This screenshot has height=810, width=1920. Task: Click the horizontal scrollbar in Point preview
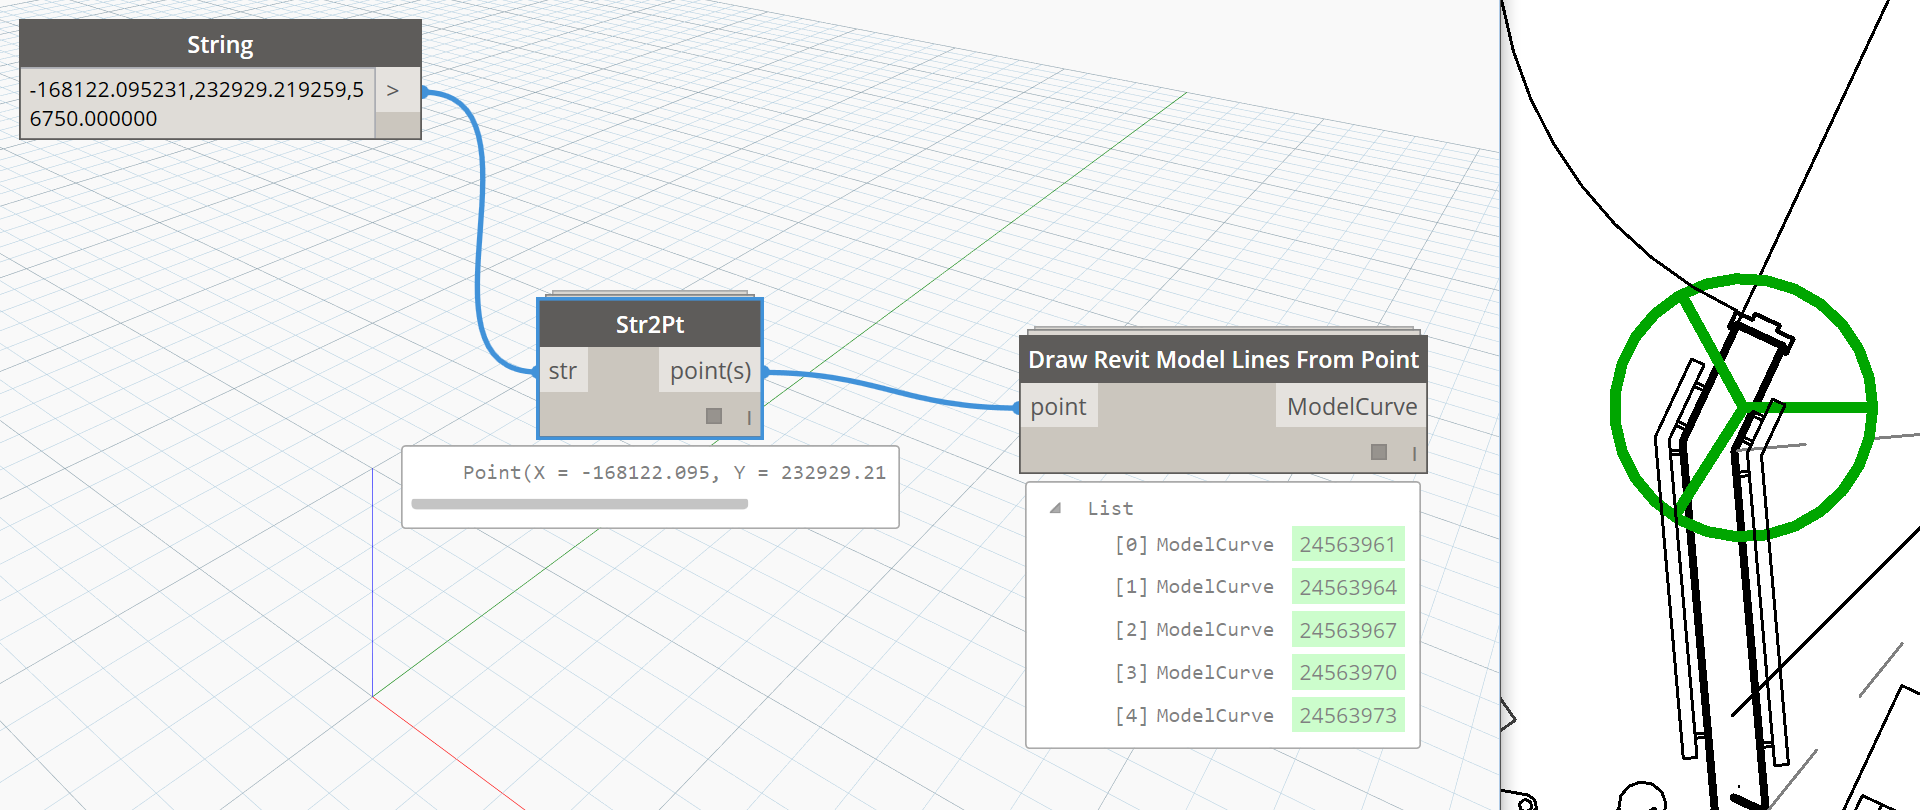(580, 504)
